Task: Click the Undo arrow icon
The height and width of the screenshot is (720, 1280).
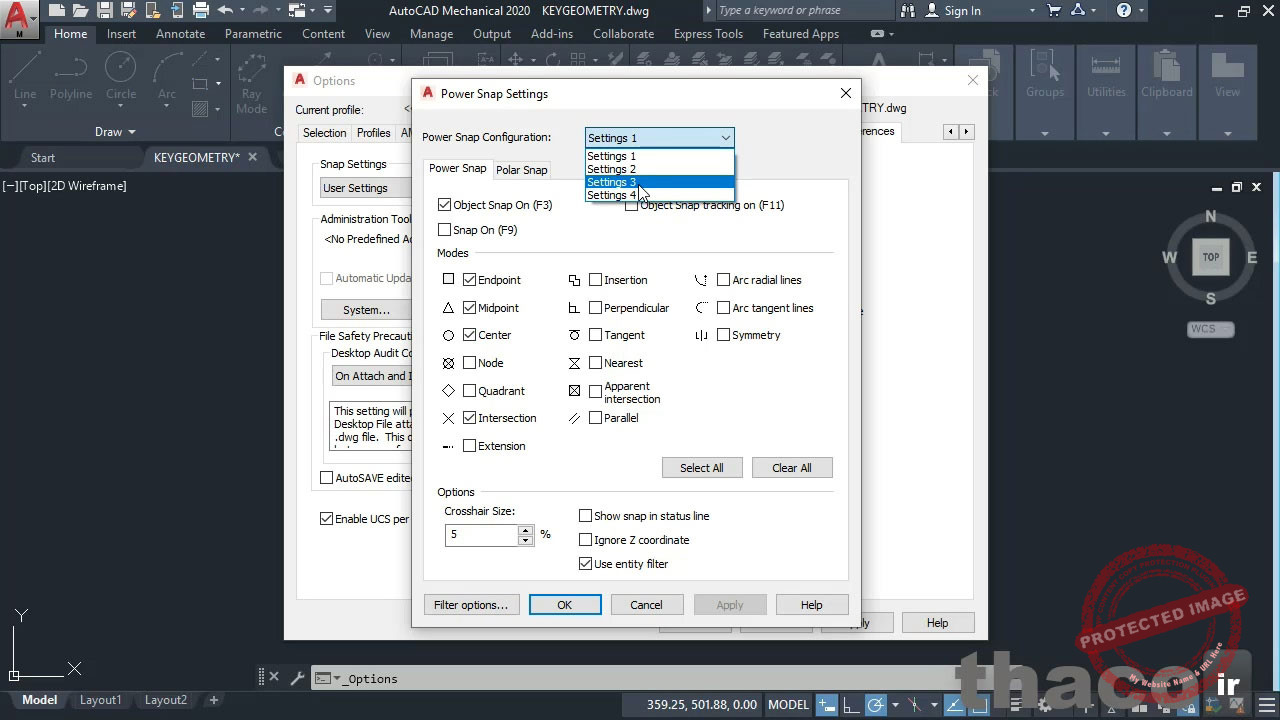Action: (x=225, y=10)
